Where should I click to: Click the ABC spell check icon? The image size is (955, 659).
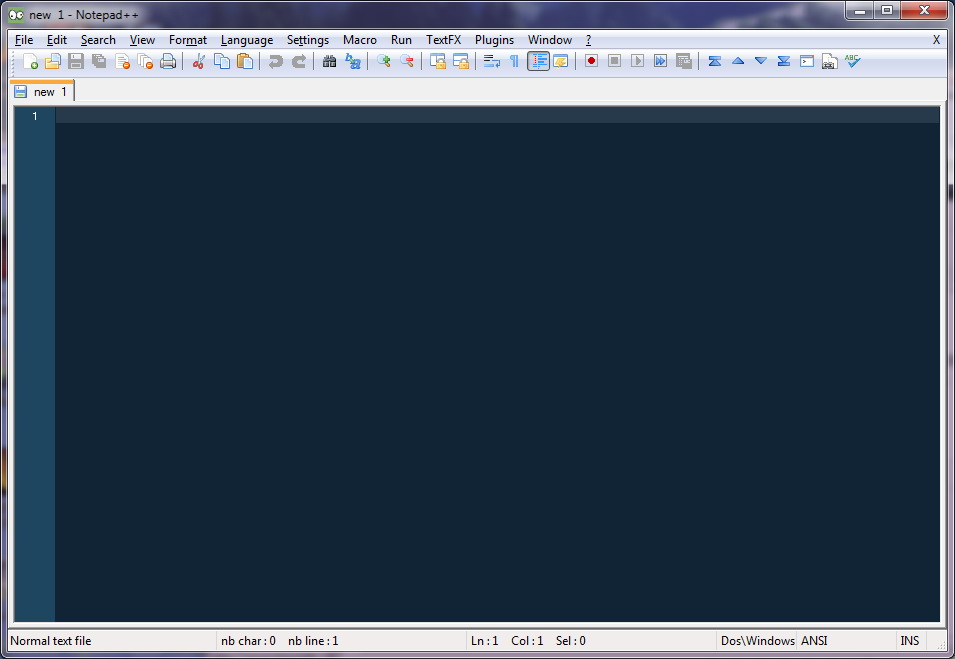(853, 61)
